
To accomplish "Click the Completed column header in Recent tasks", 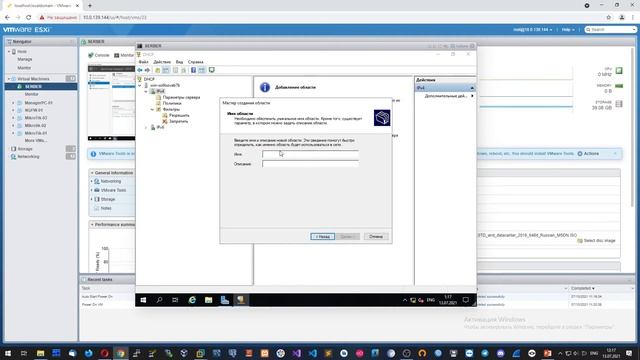I will (x=582, y=289).
